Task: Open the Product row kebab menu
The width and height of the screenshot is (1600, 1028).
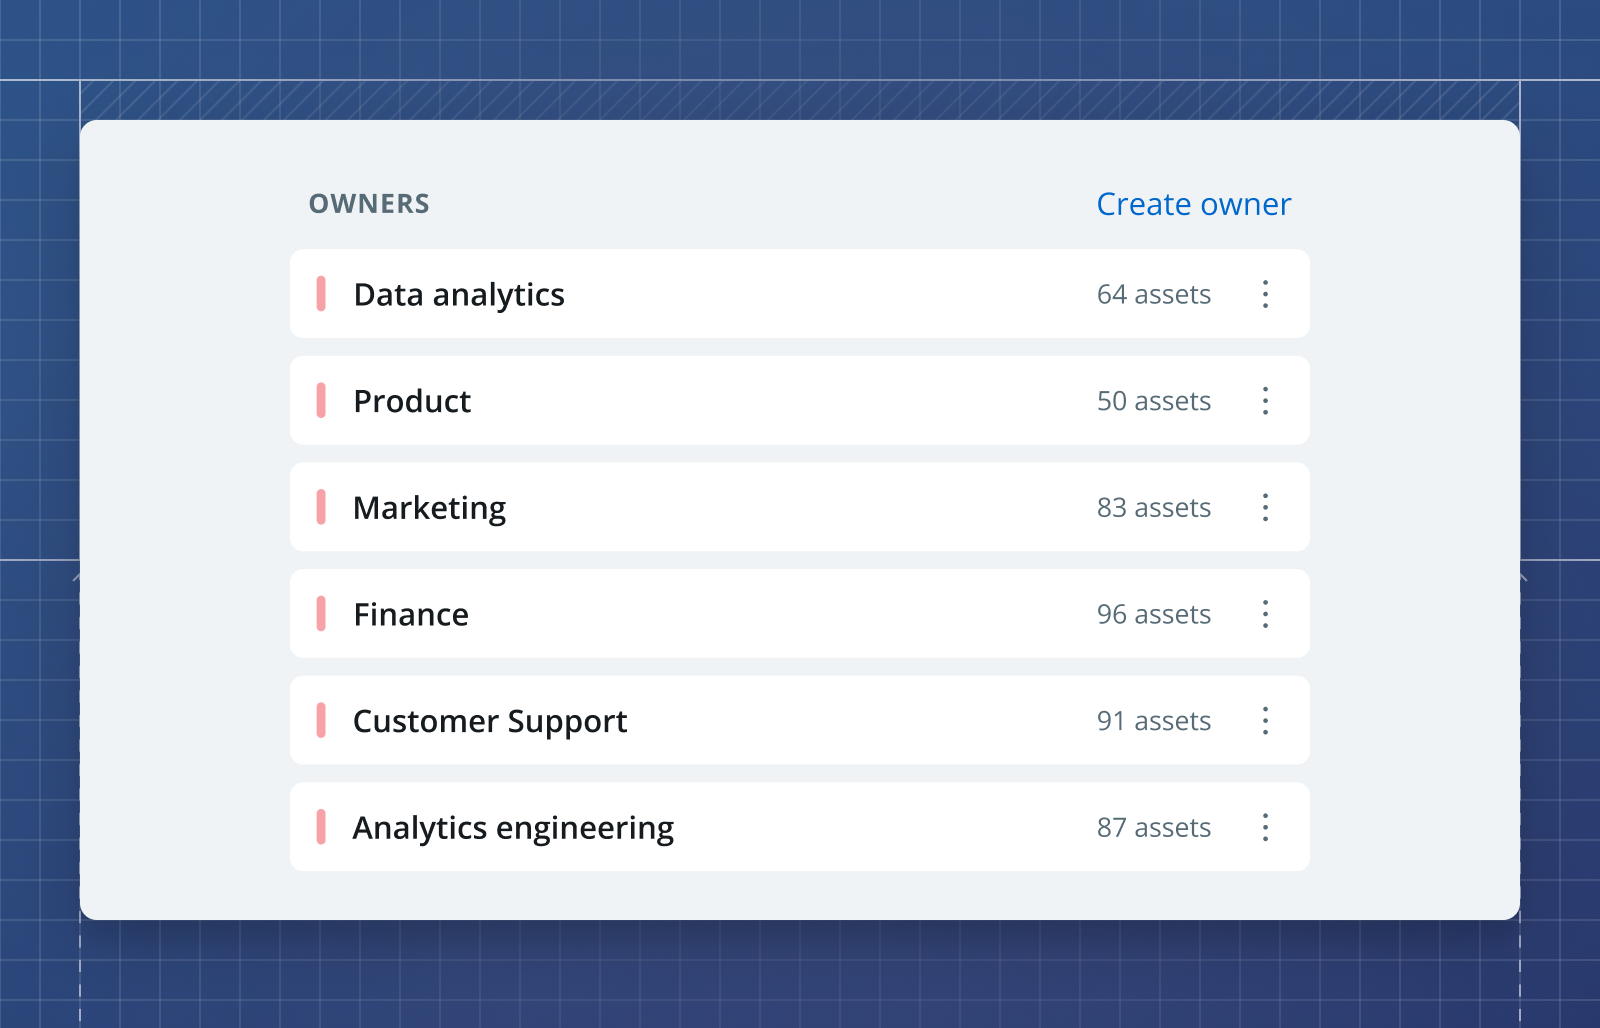Action: click(x=1265, y=401)
